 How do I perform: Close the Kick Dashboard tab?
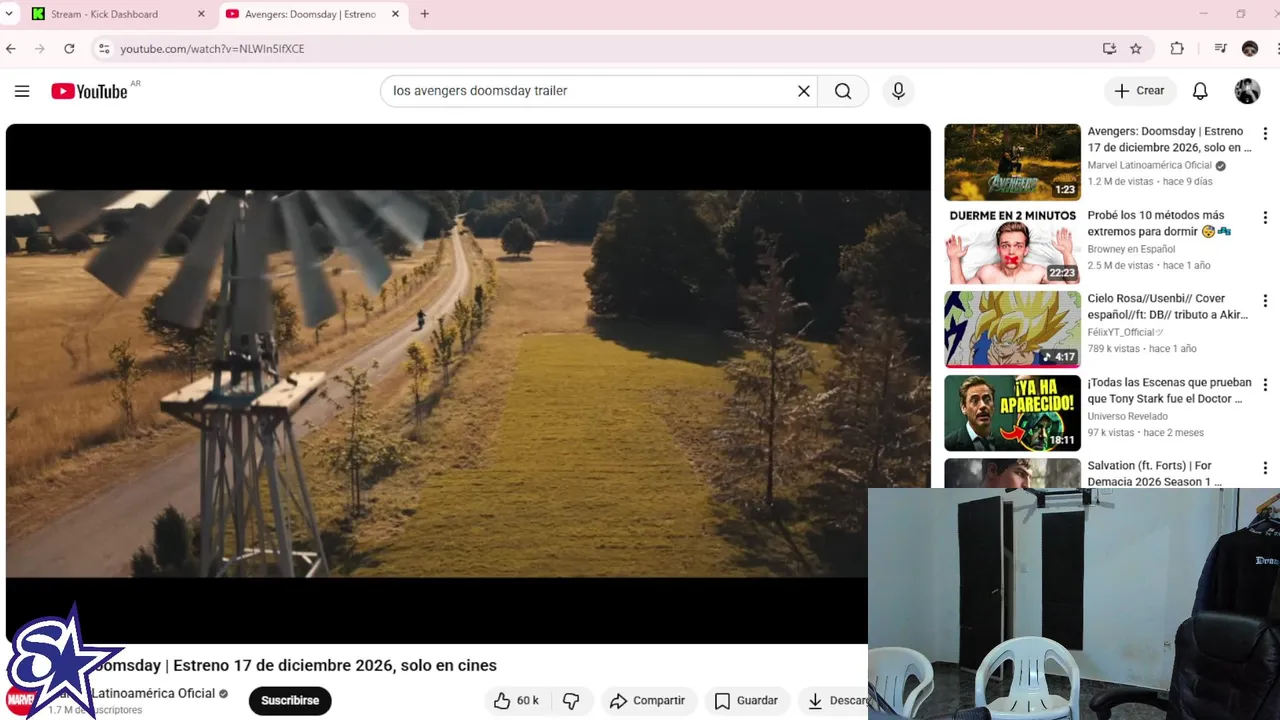point(201,14)
